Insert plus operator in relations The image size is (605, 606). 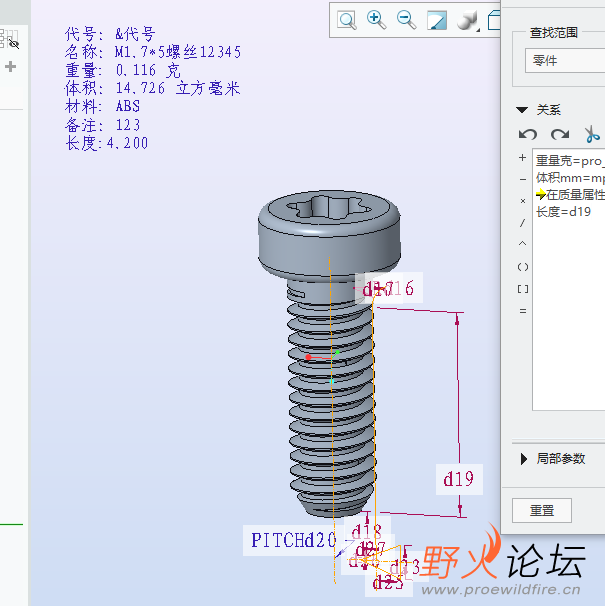click(x=523, y=158)
